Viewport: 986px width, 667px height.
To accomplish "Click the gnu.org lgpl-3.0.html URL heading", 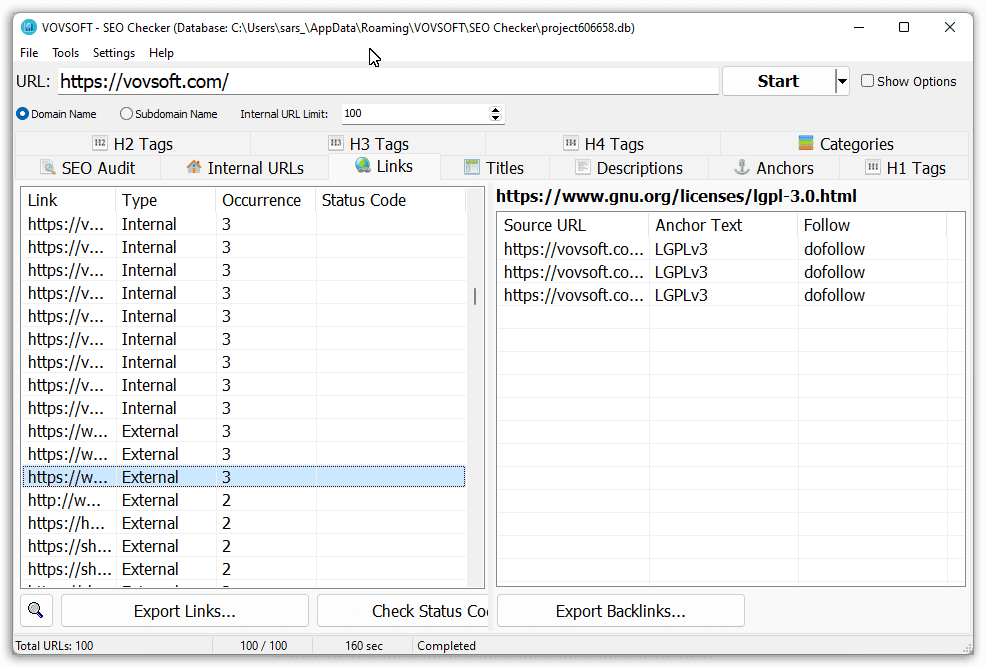I will (676, 196).
